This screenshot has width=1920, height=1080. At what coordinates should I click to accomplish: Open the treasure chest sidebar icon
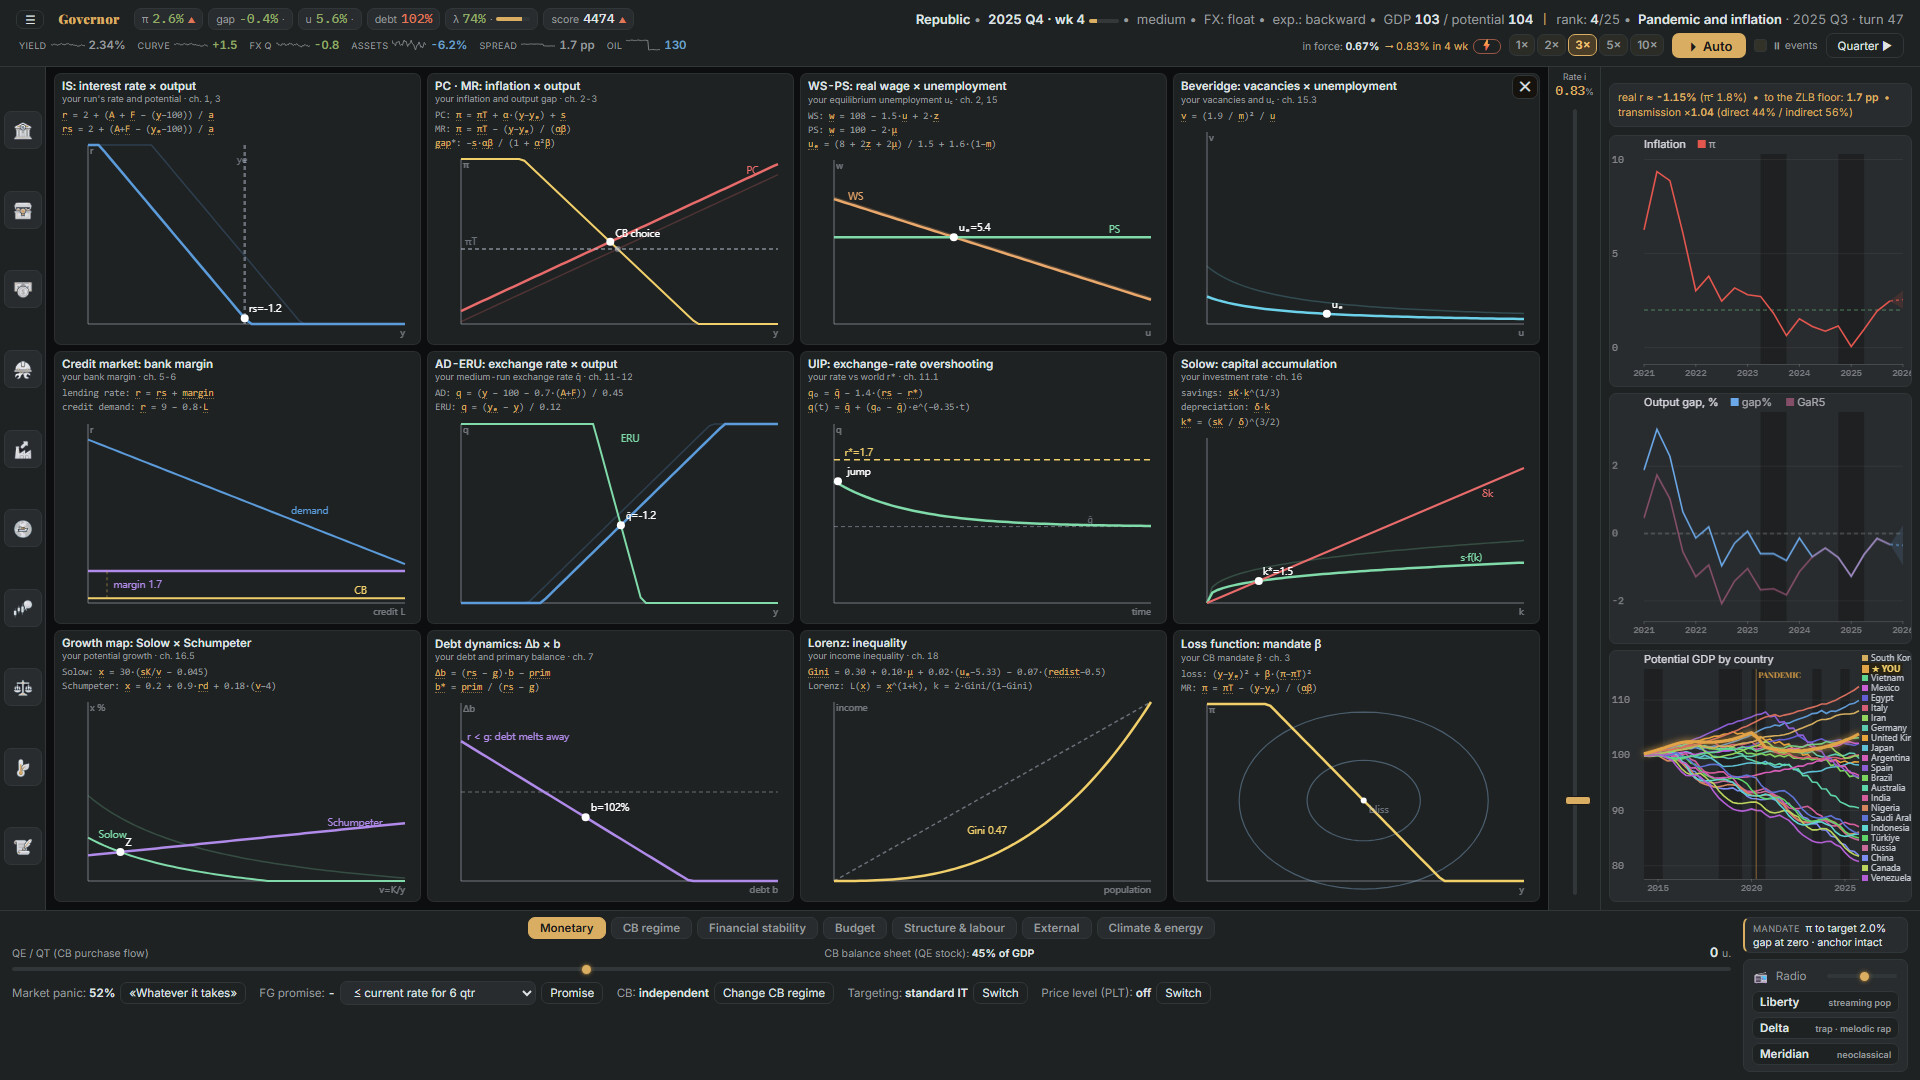click(23, 211)
